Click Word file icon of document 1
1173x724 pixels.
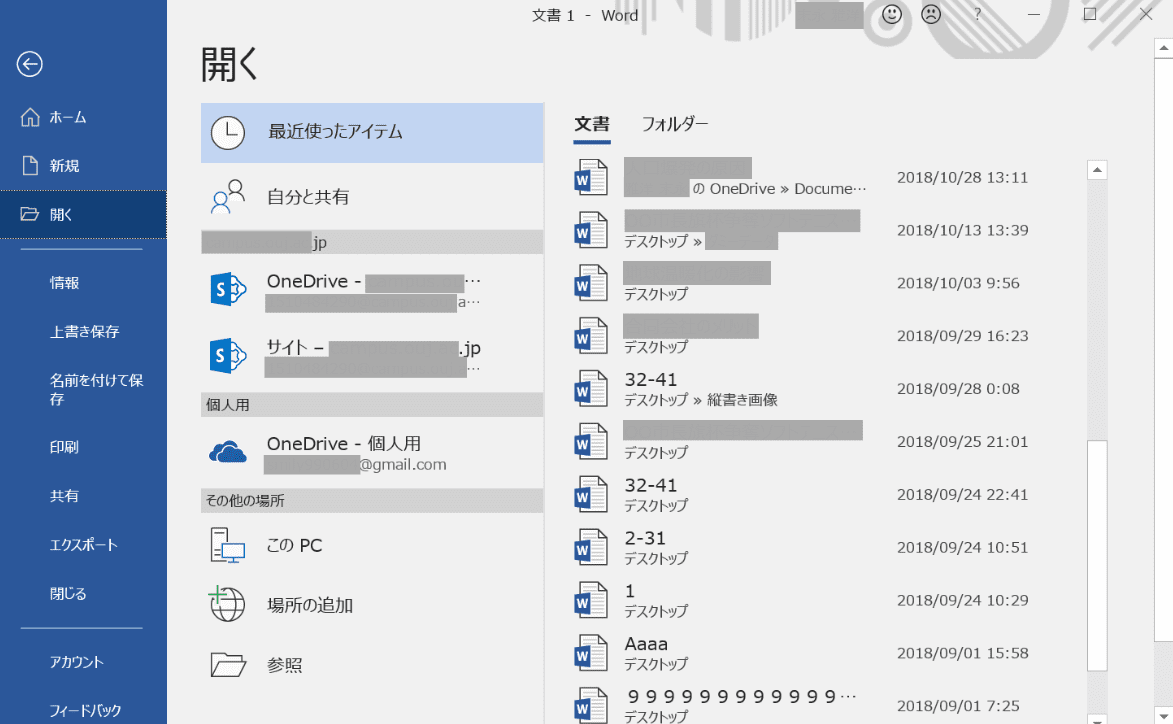(591, 601)
